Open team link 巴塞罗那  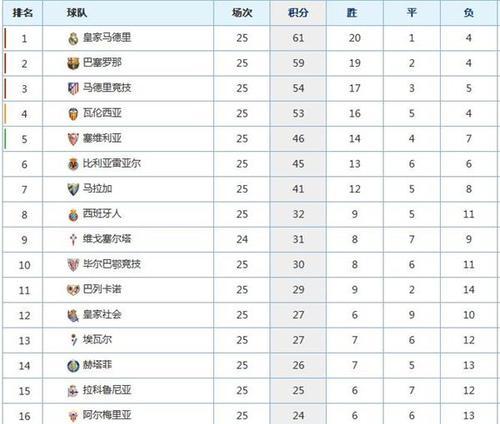tap(102, 62)
